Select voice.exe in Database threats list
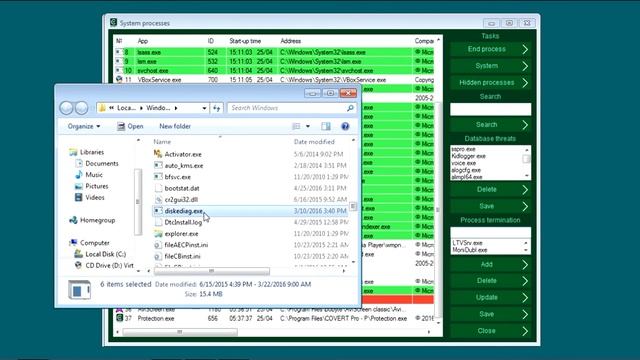Image resolution: width=640 pixels, height=360 pixels. pyautogui.click(x=463, y=163)
